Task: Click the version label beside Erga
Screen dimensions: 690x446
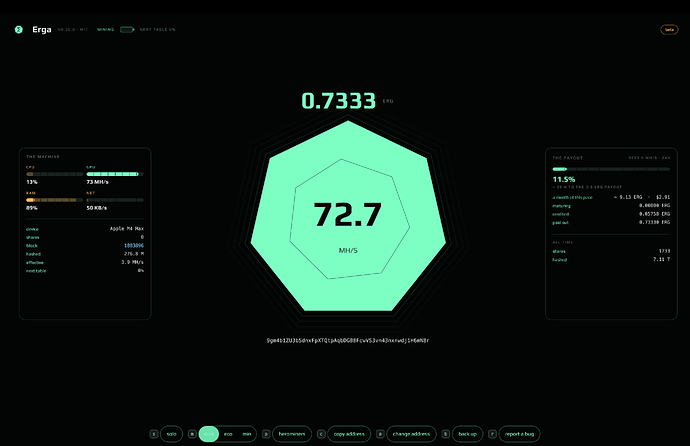Action: 73,29
